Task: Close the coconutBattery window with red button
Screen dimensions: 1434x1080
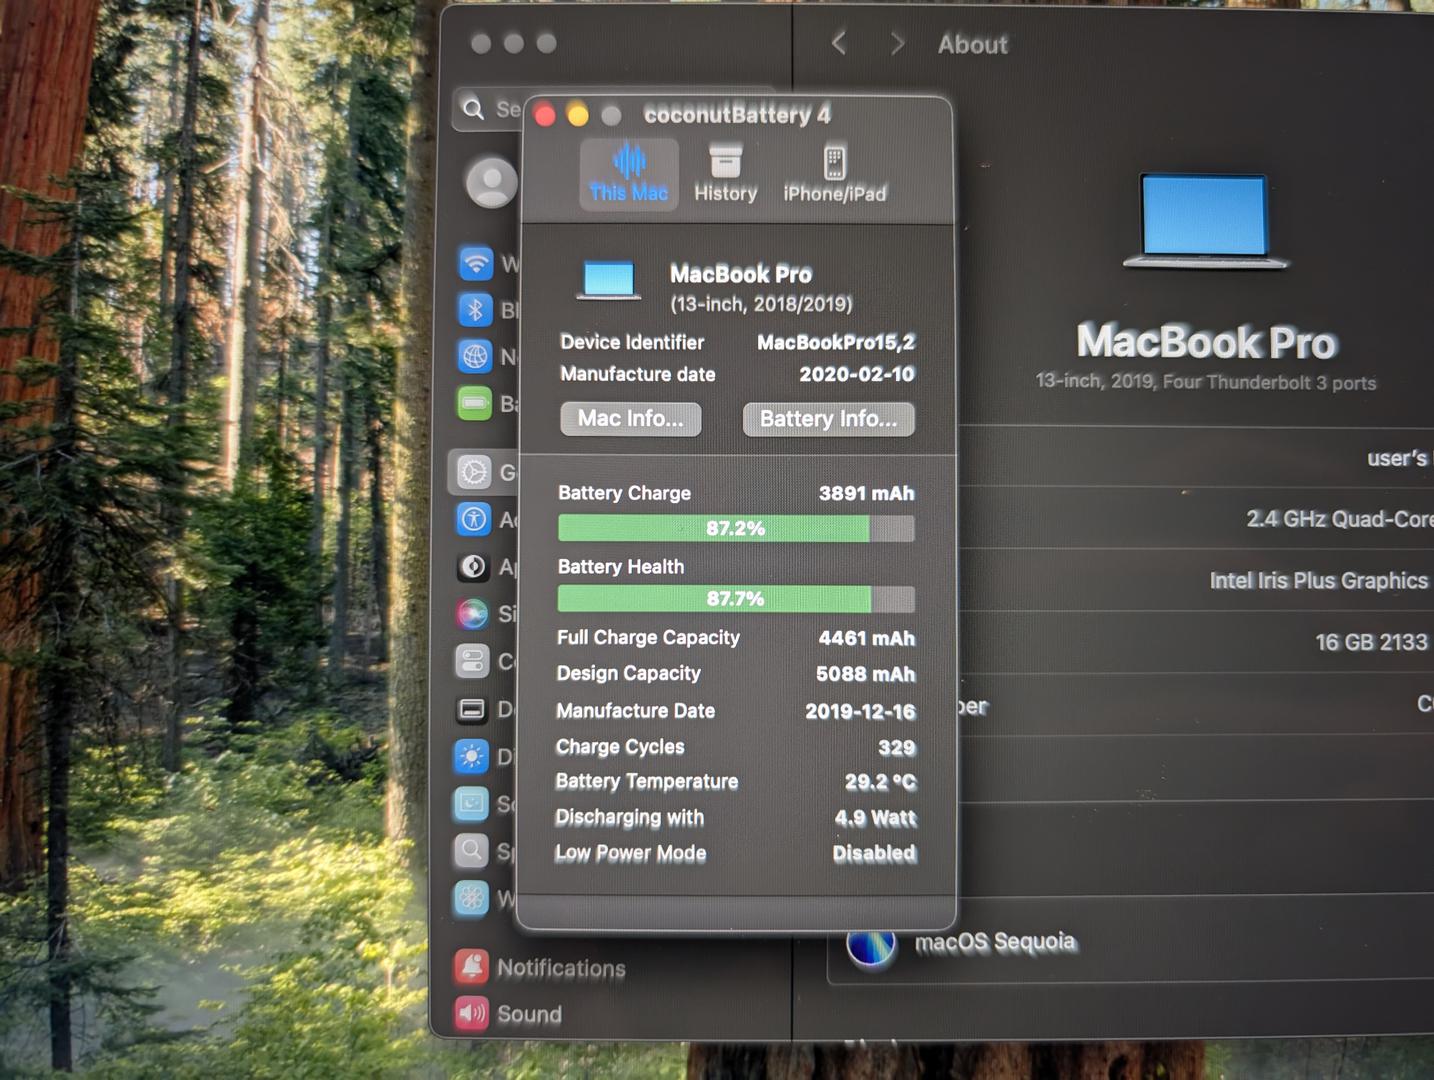Action: [545, 116]
